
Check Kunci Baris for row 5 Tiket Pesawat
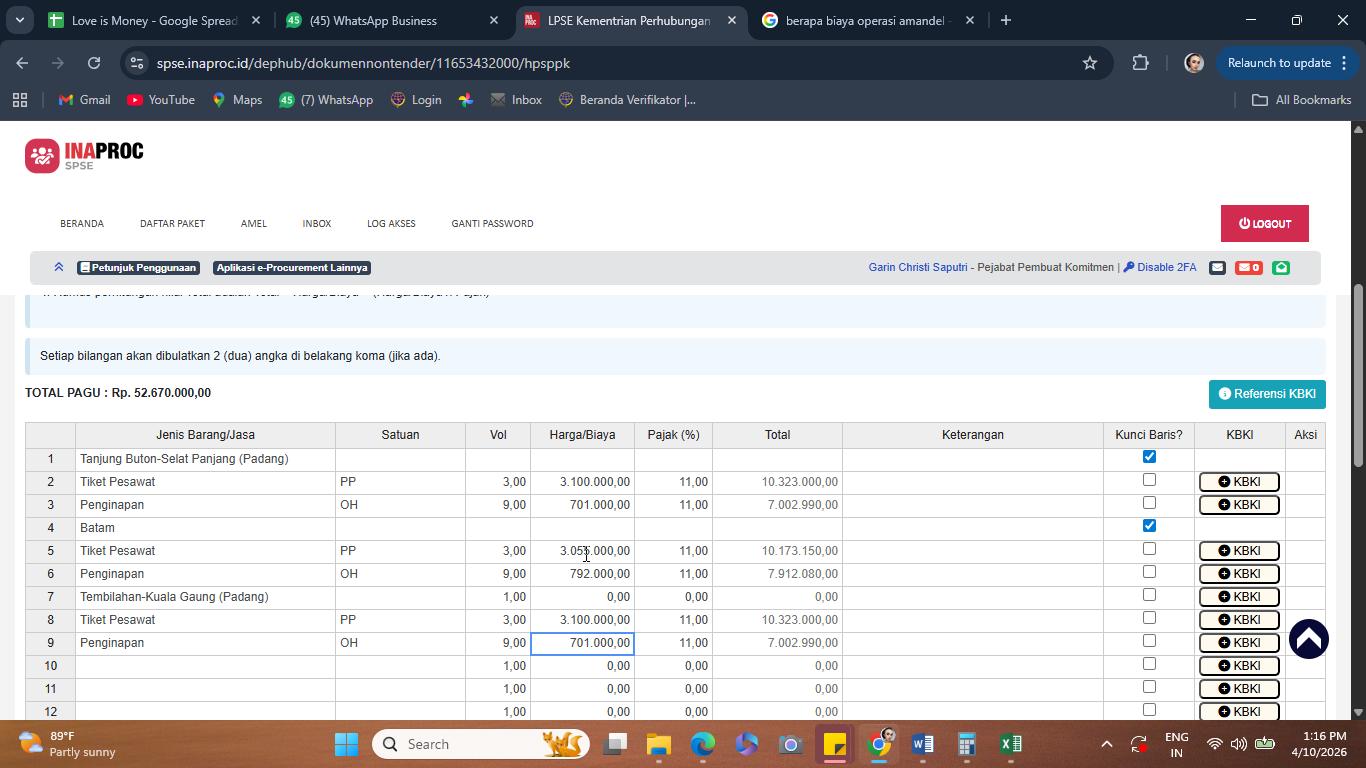coord(1149,549)
